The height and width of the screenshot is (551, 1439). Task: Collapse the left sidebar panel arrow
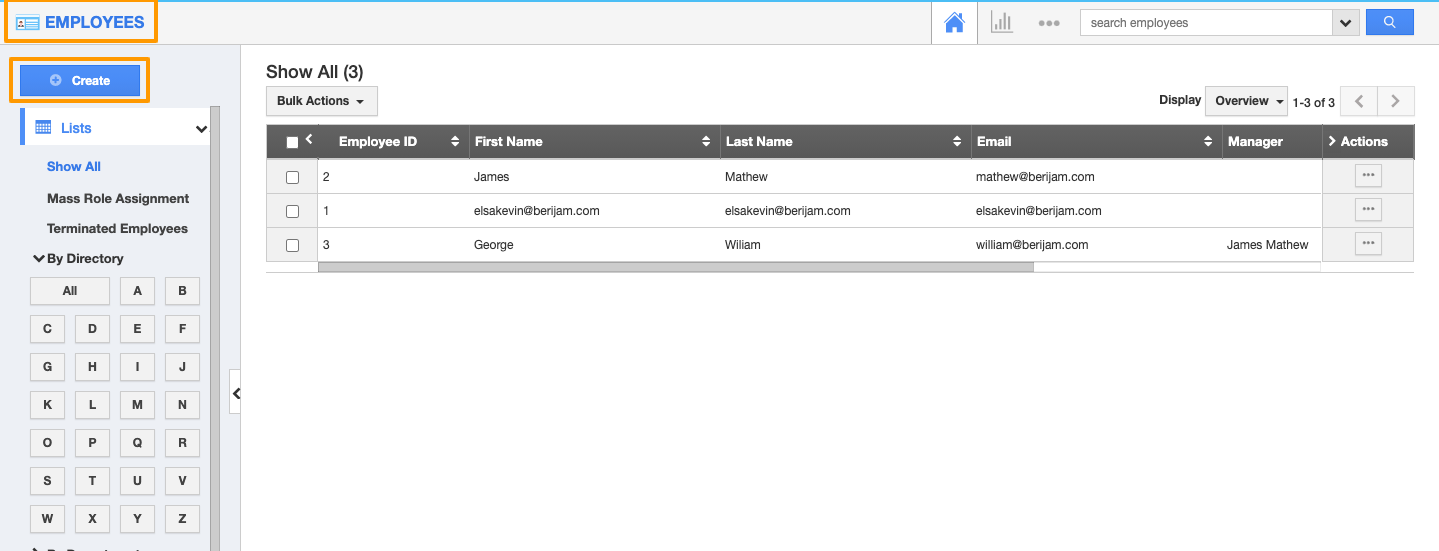coord(236,394)
